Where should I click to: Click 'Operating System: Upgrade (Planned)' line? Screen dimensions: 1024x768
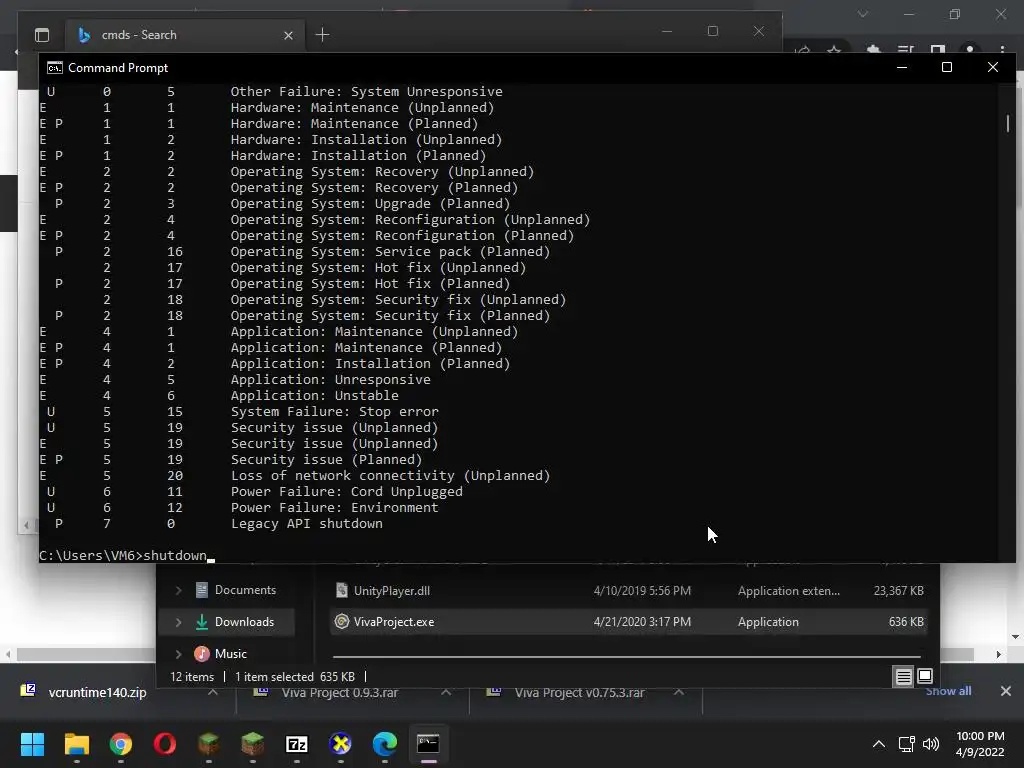click(x=370, y=204)
